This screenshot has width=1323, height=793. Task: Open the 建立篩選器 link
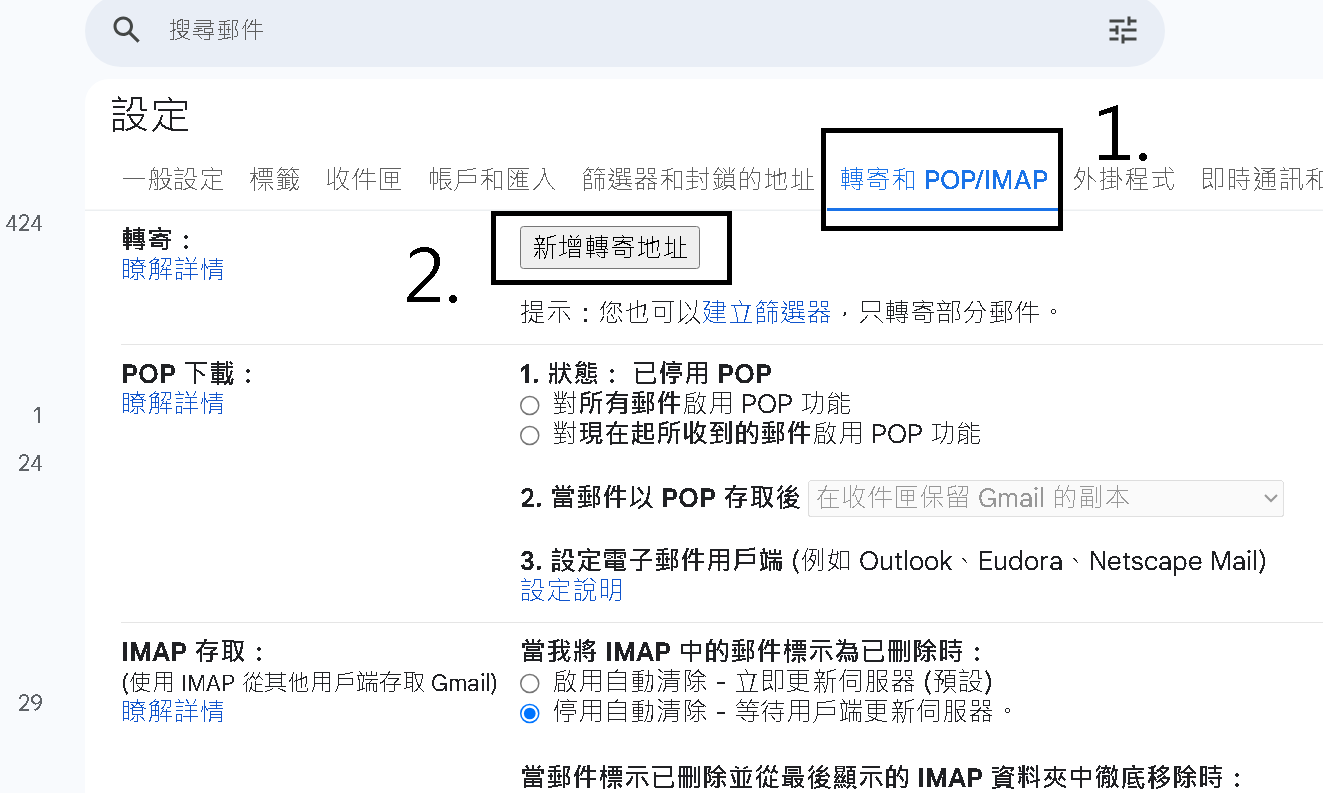click(767, 312)
